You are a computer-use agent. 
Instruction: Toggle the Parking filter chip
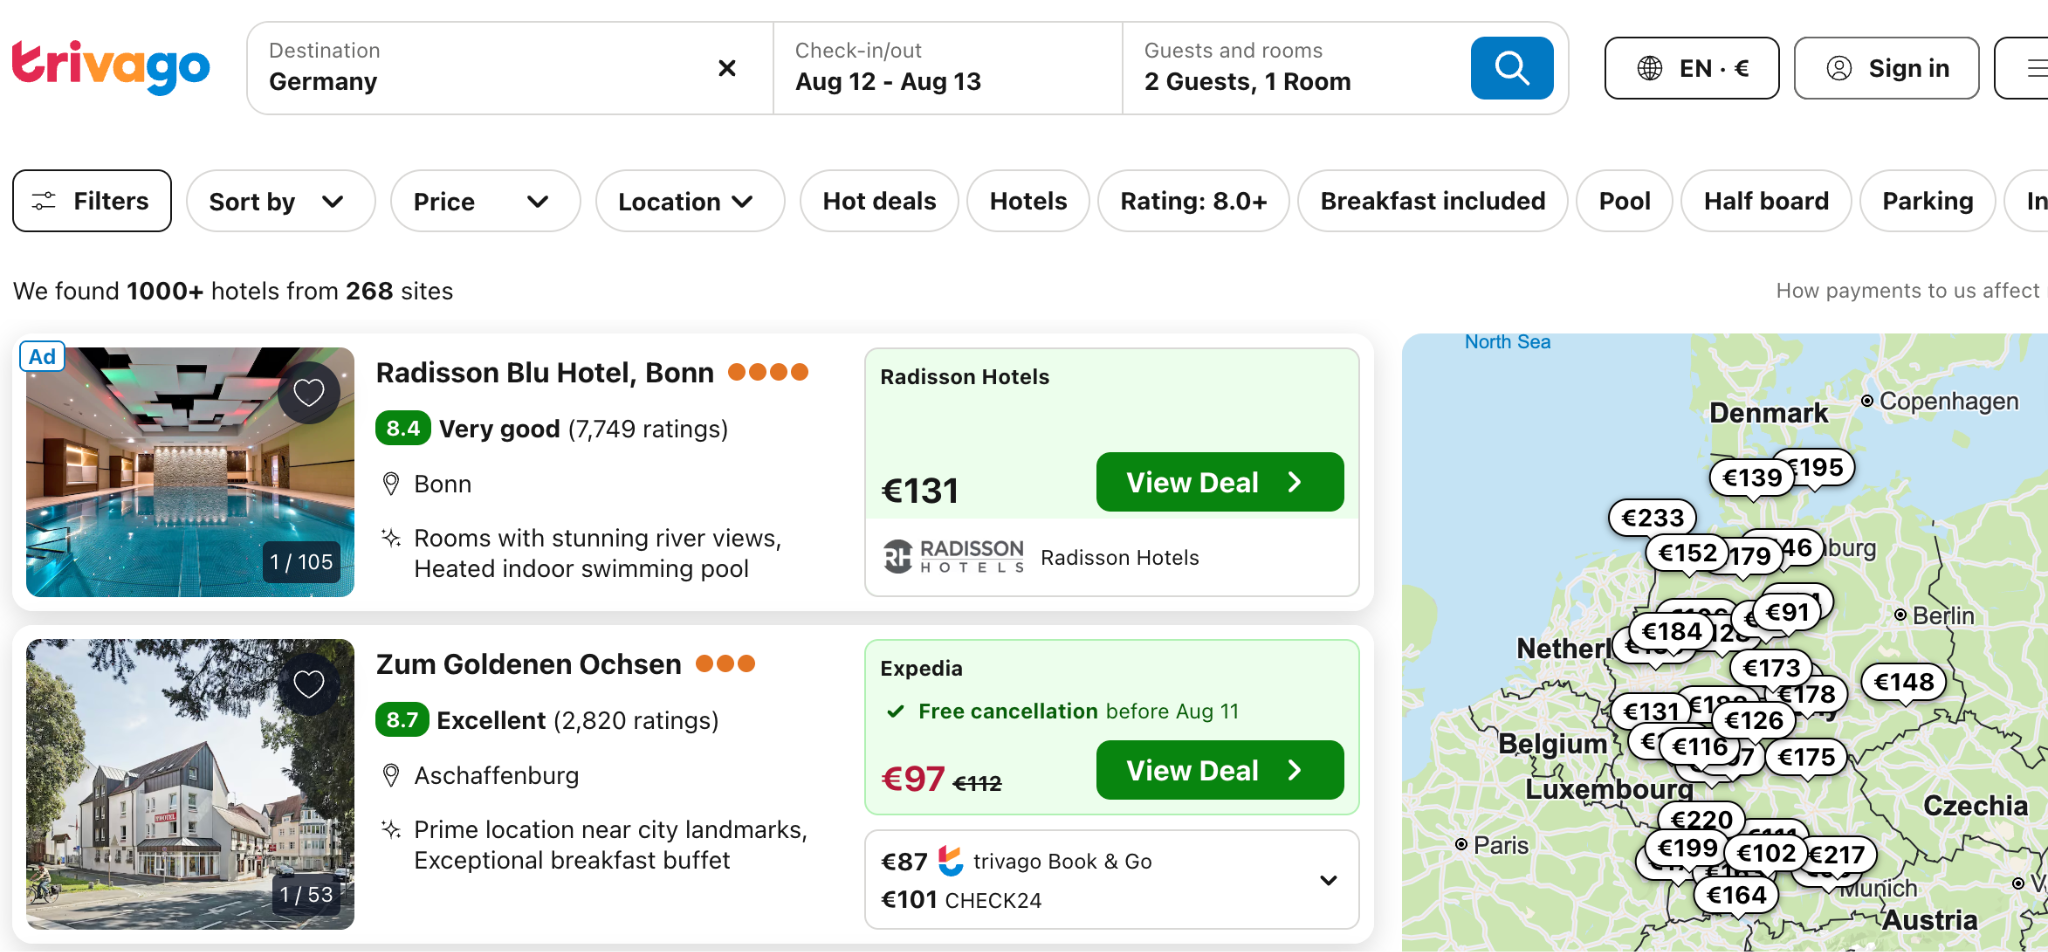click(x=1927, y=201)
